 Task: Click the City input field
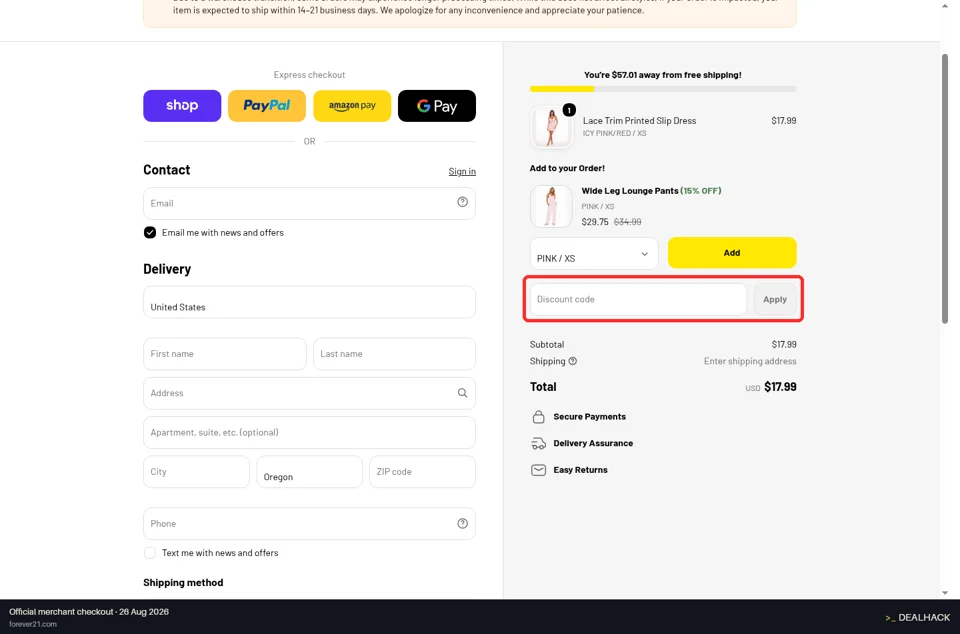pos(197,472)
